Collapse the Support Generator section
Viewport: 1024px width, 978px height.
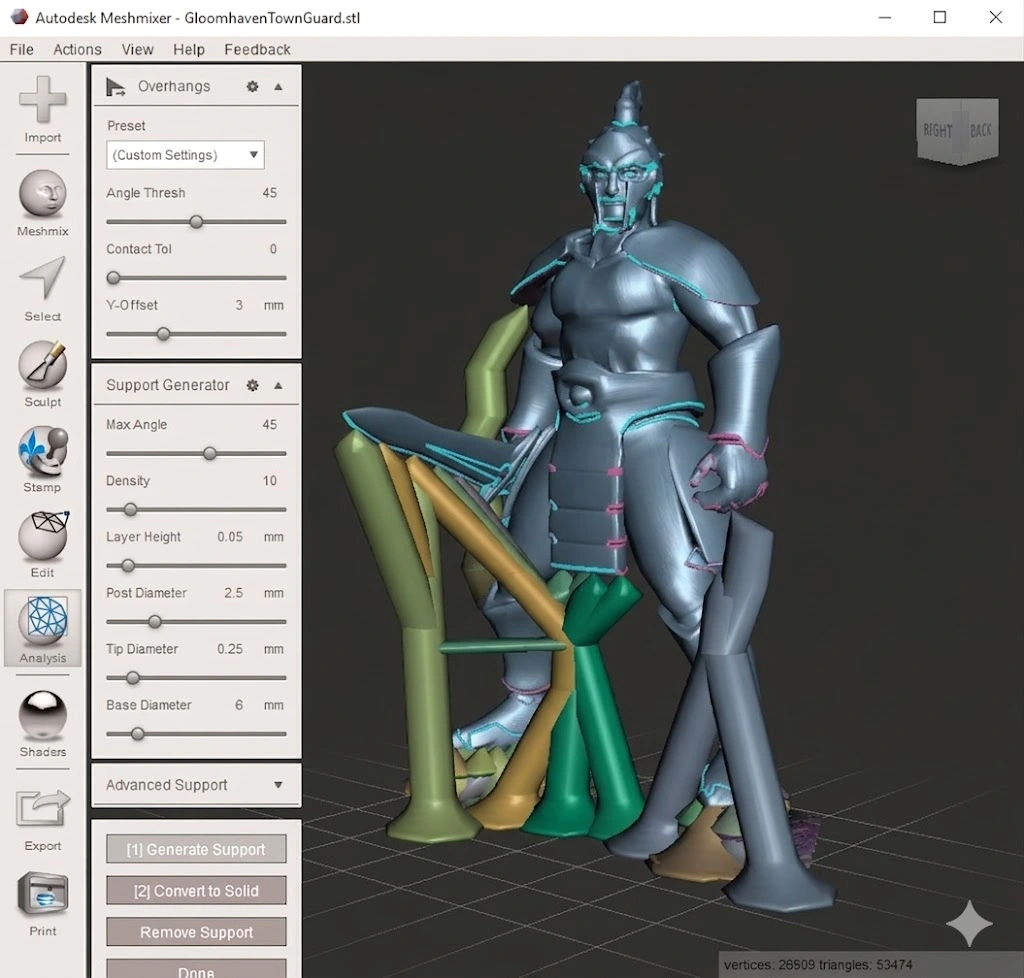(278, 386)
